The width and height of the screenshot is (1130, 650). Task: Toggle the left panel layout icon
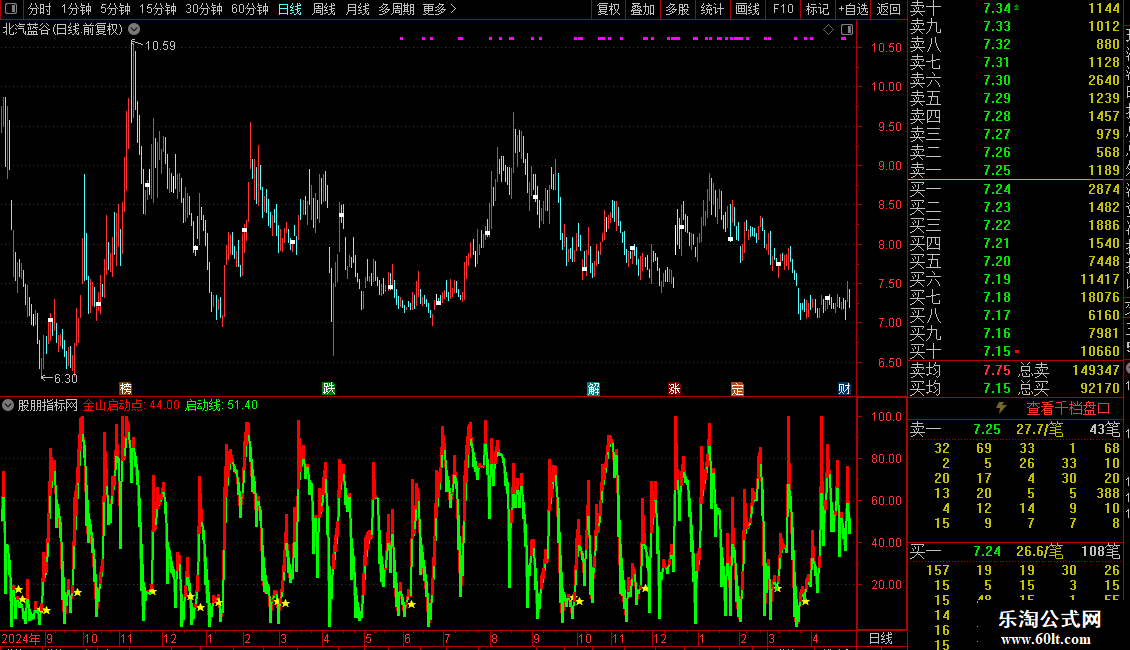click(x=11, y=9)
